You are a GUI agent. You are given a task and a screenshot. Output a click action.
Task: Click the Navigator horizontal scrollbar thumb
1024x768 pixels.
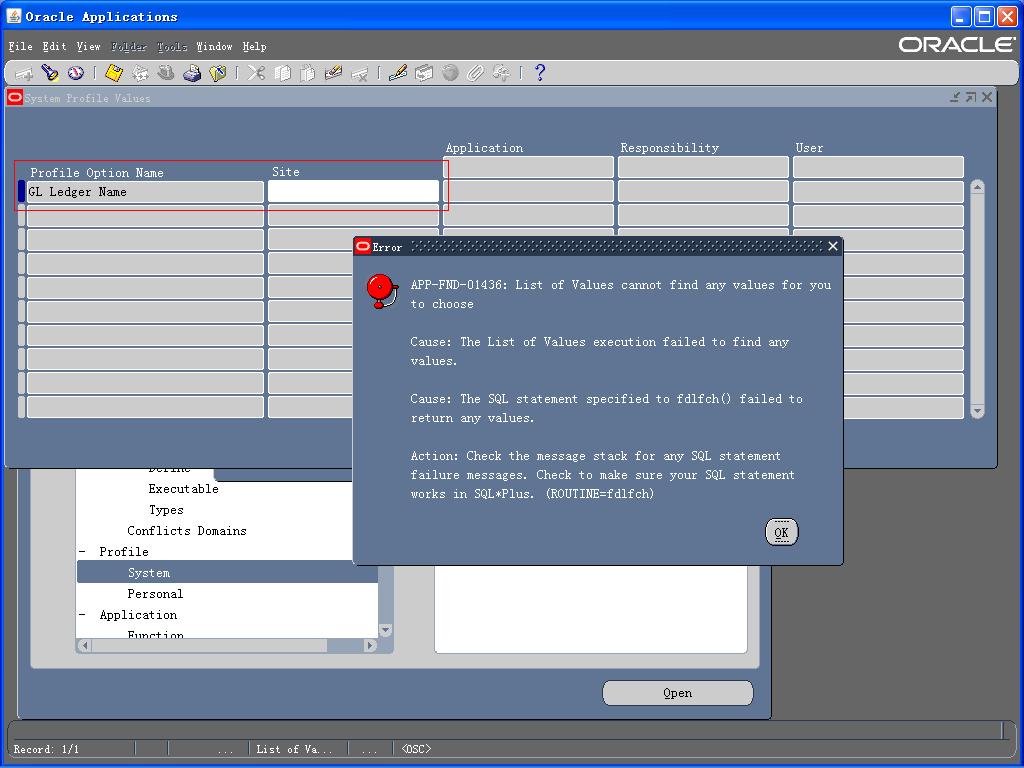pos(209,645)
